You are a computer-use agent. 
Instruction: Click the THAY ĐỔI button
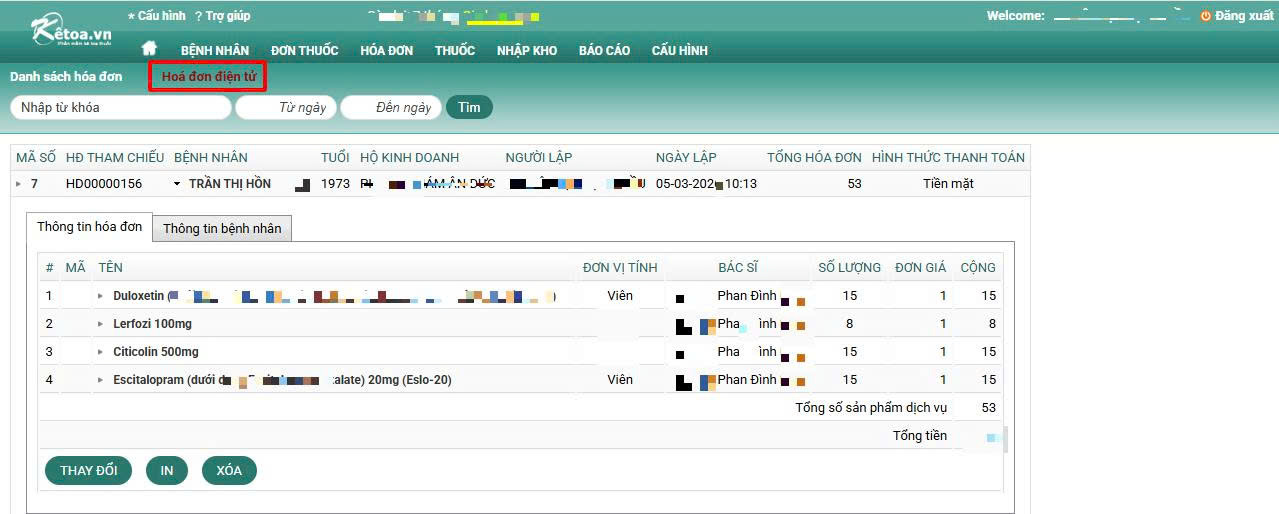click(88, 471)
